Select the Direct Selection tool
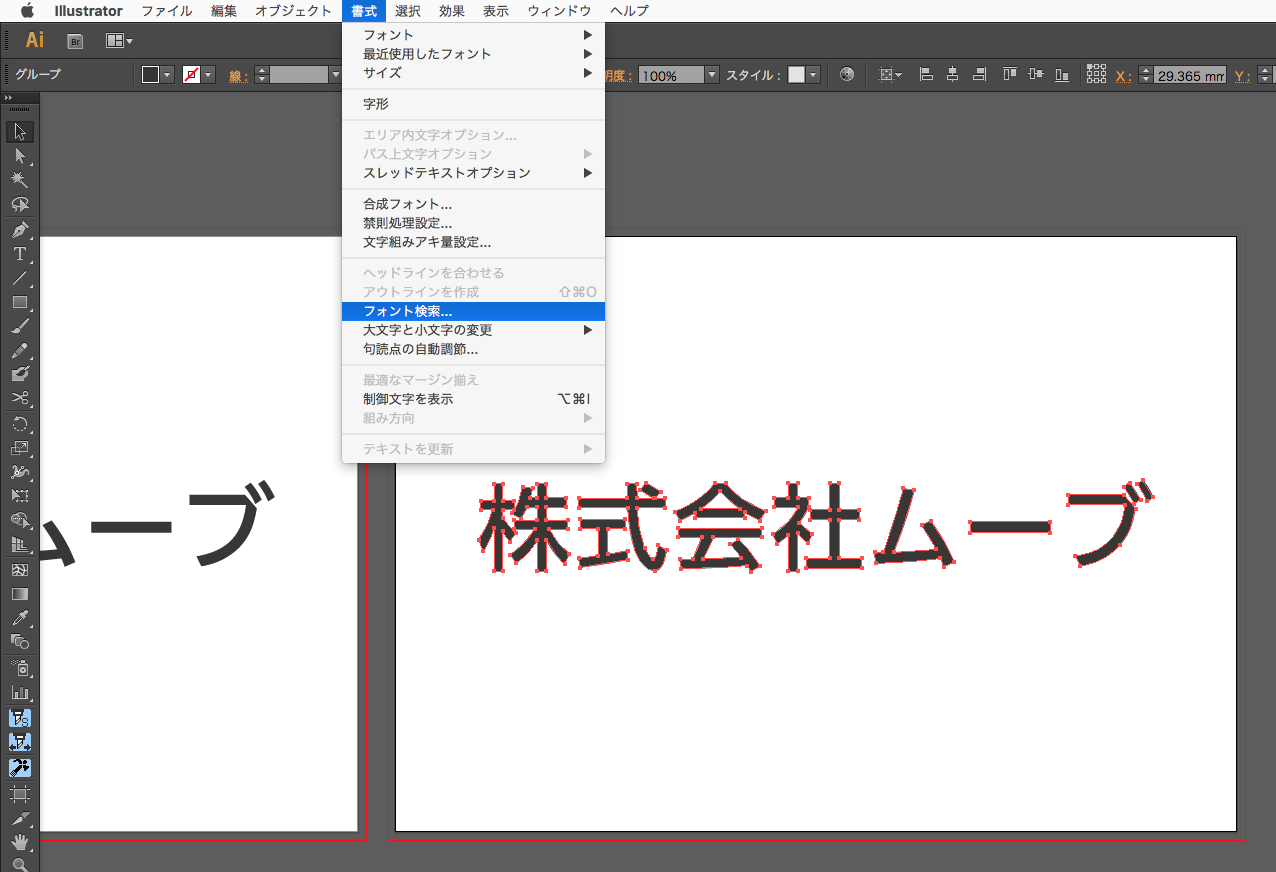The width and height of the screenshot is (1276, 872). tap(20, 156)
